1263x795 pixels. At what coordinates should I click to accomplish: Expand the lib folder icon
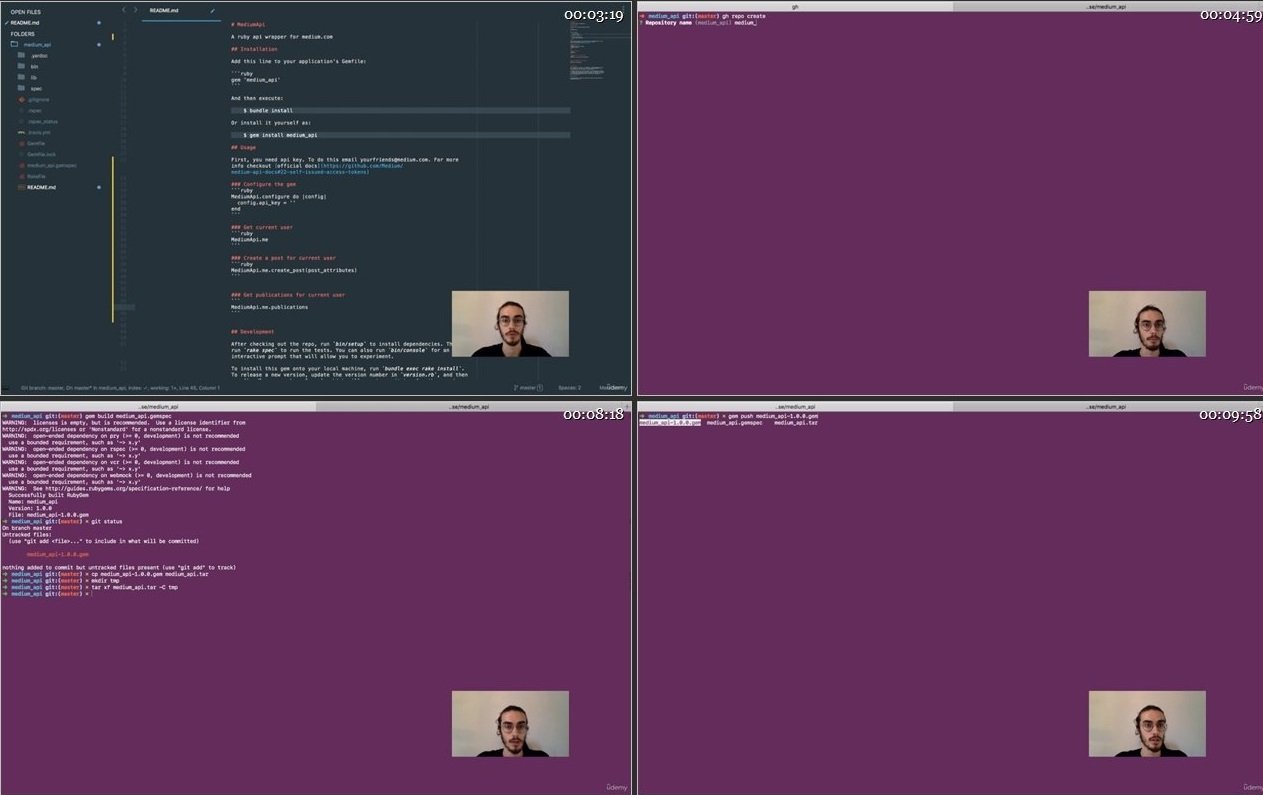(21, 77)
